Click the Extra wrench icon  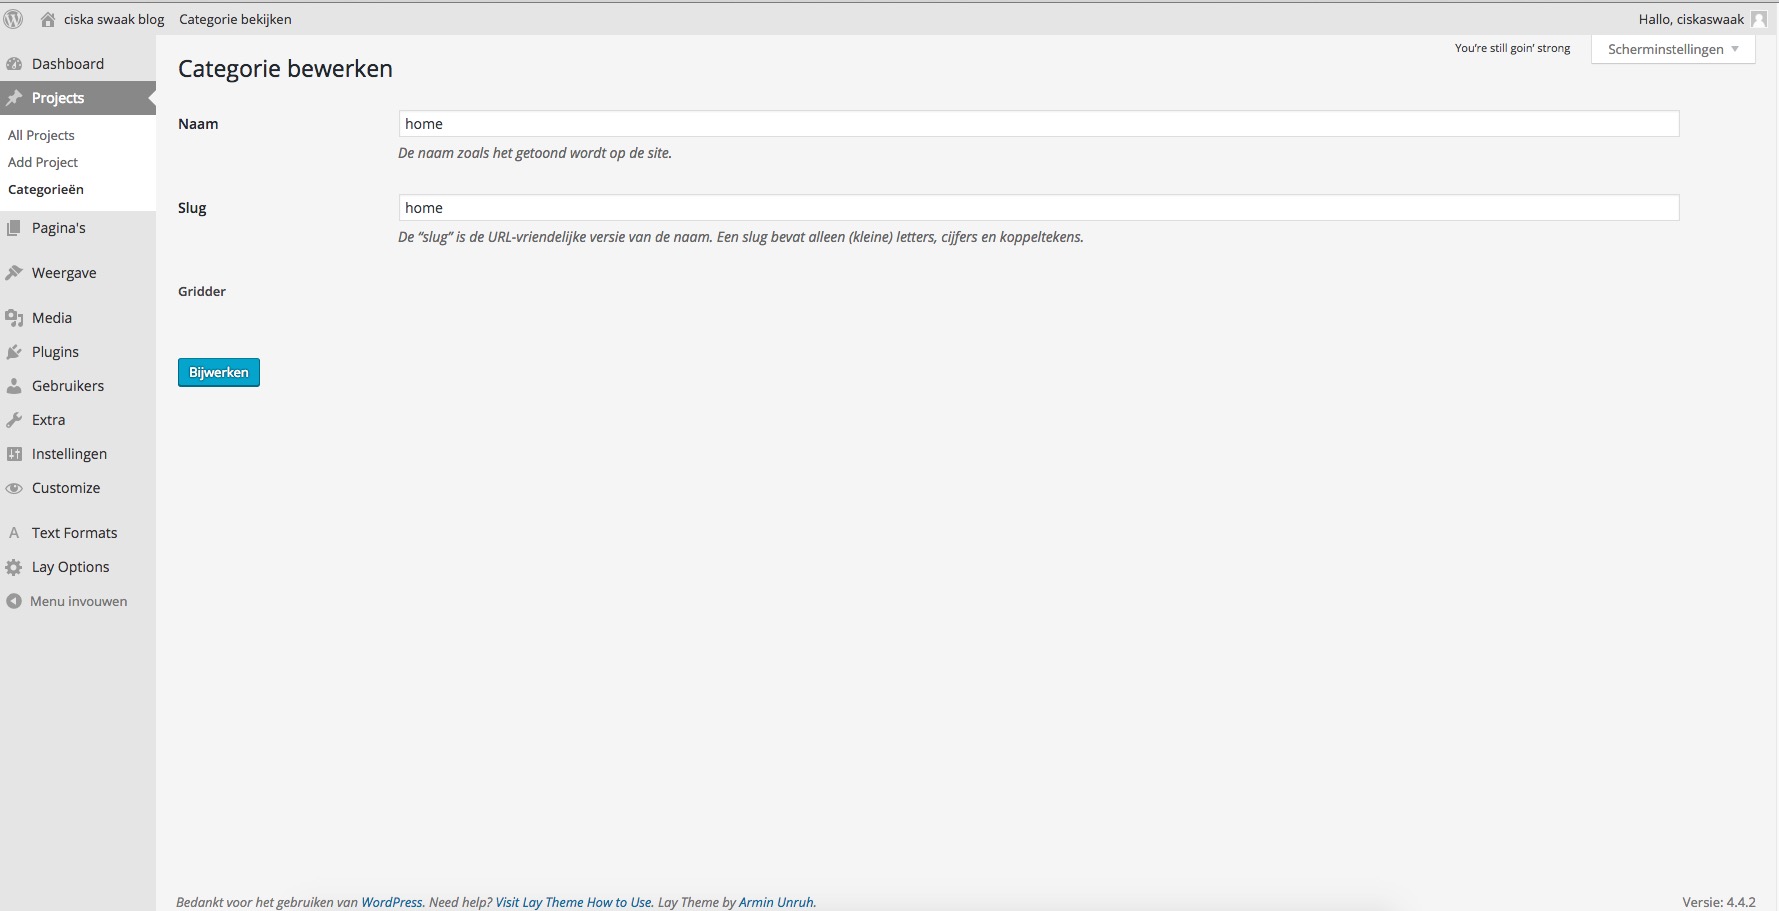(14, 420)
